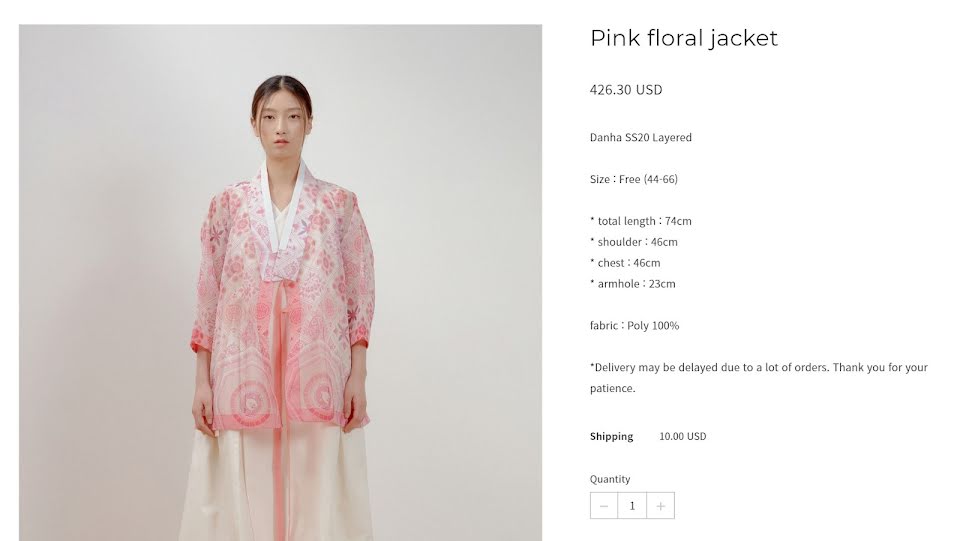Click the Quantity label
This screenshot has height=541, width=960.
click(610, 479)
